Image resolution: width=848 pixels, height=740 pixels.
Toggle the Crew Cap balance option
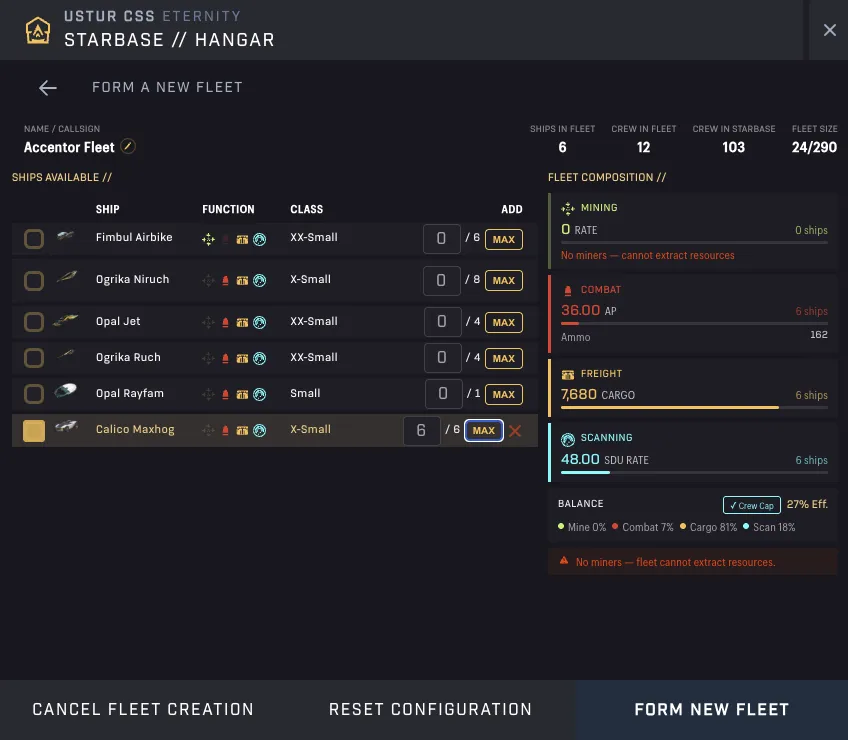[751, 505]
